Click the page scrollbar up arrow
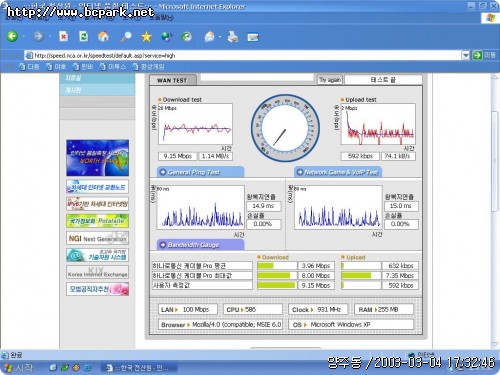Viewport: 500px width, 375px height. pyautogui.click(x=495, y=77)
